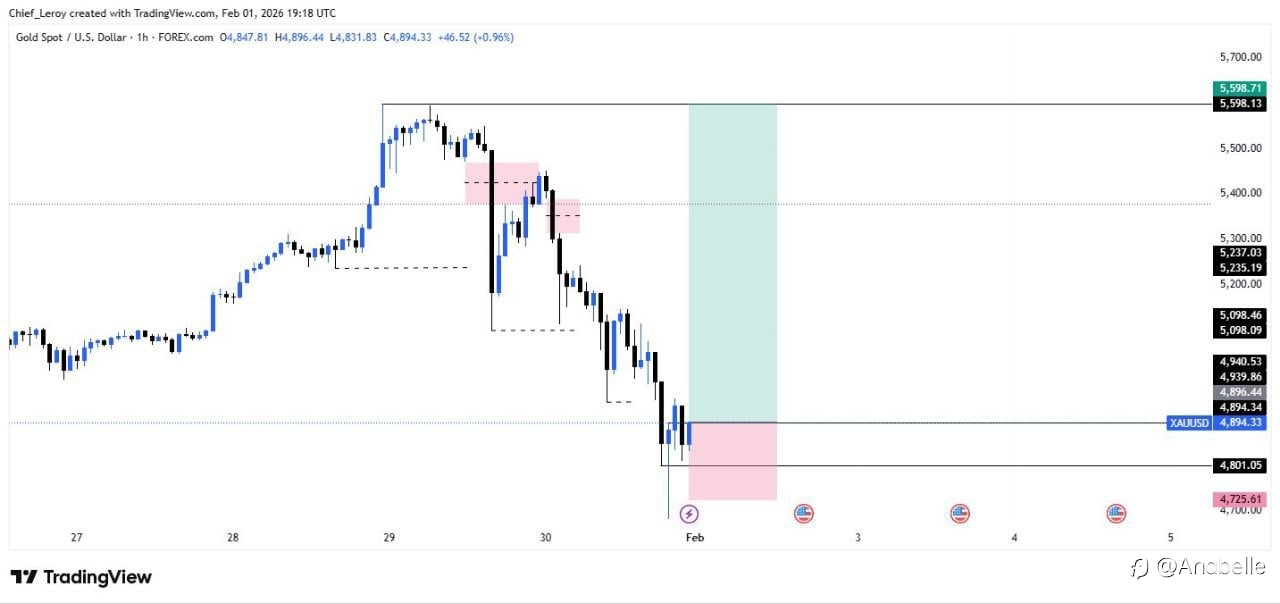Click the US flag event icon between dates 3 and 4
The image size is (1280, 604).
(x=960, y=514)
